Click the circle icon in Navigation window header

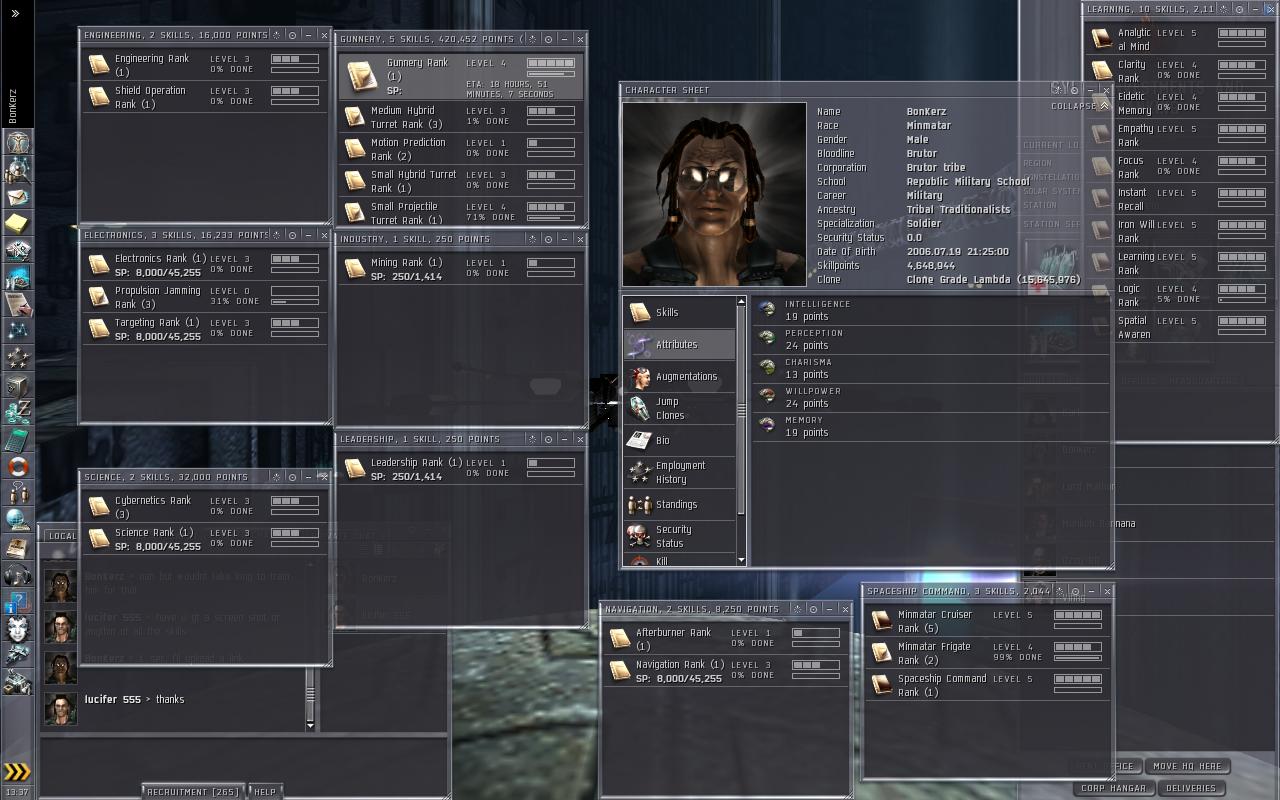click(x=814, y=609)
